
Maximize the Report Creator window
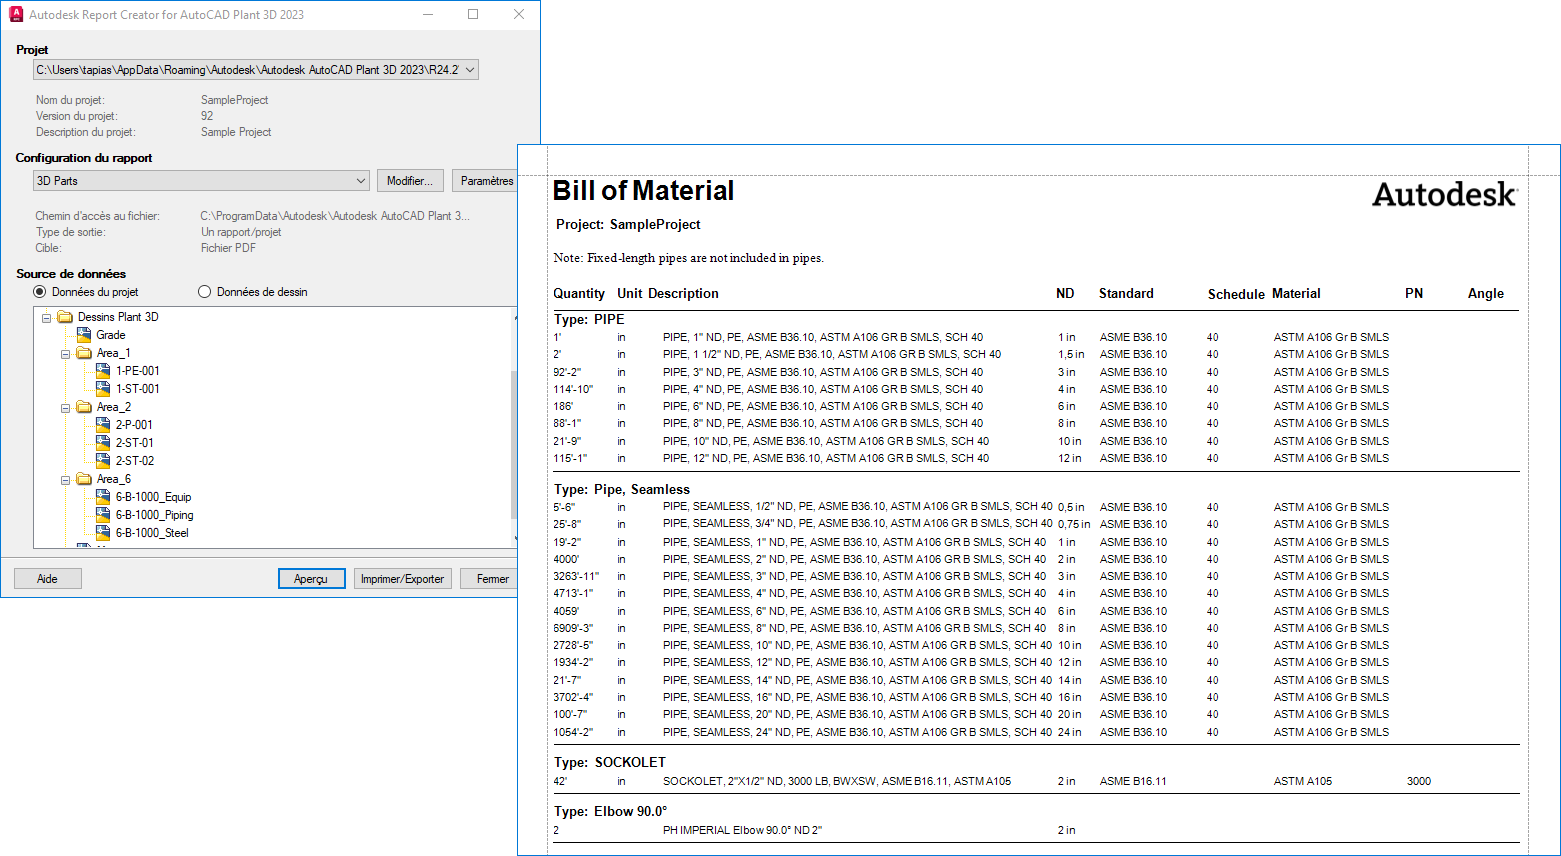tap(473, 14)
